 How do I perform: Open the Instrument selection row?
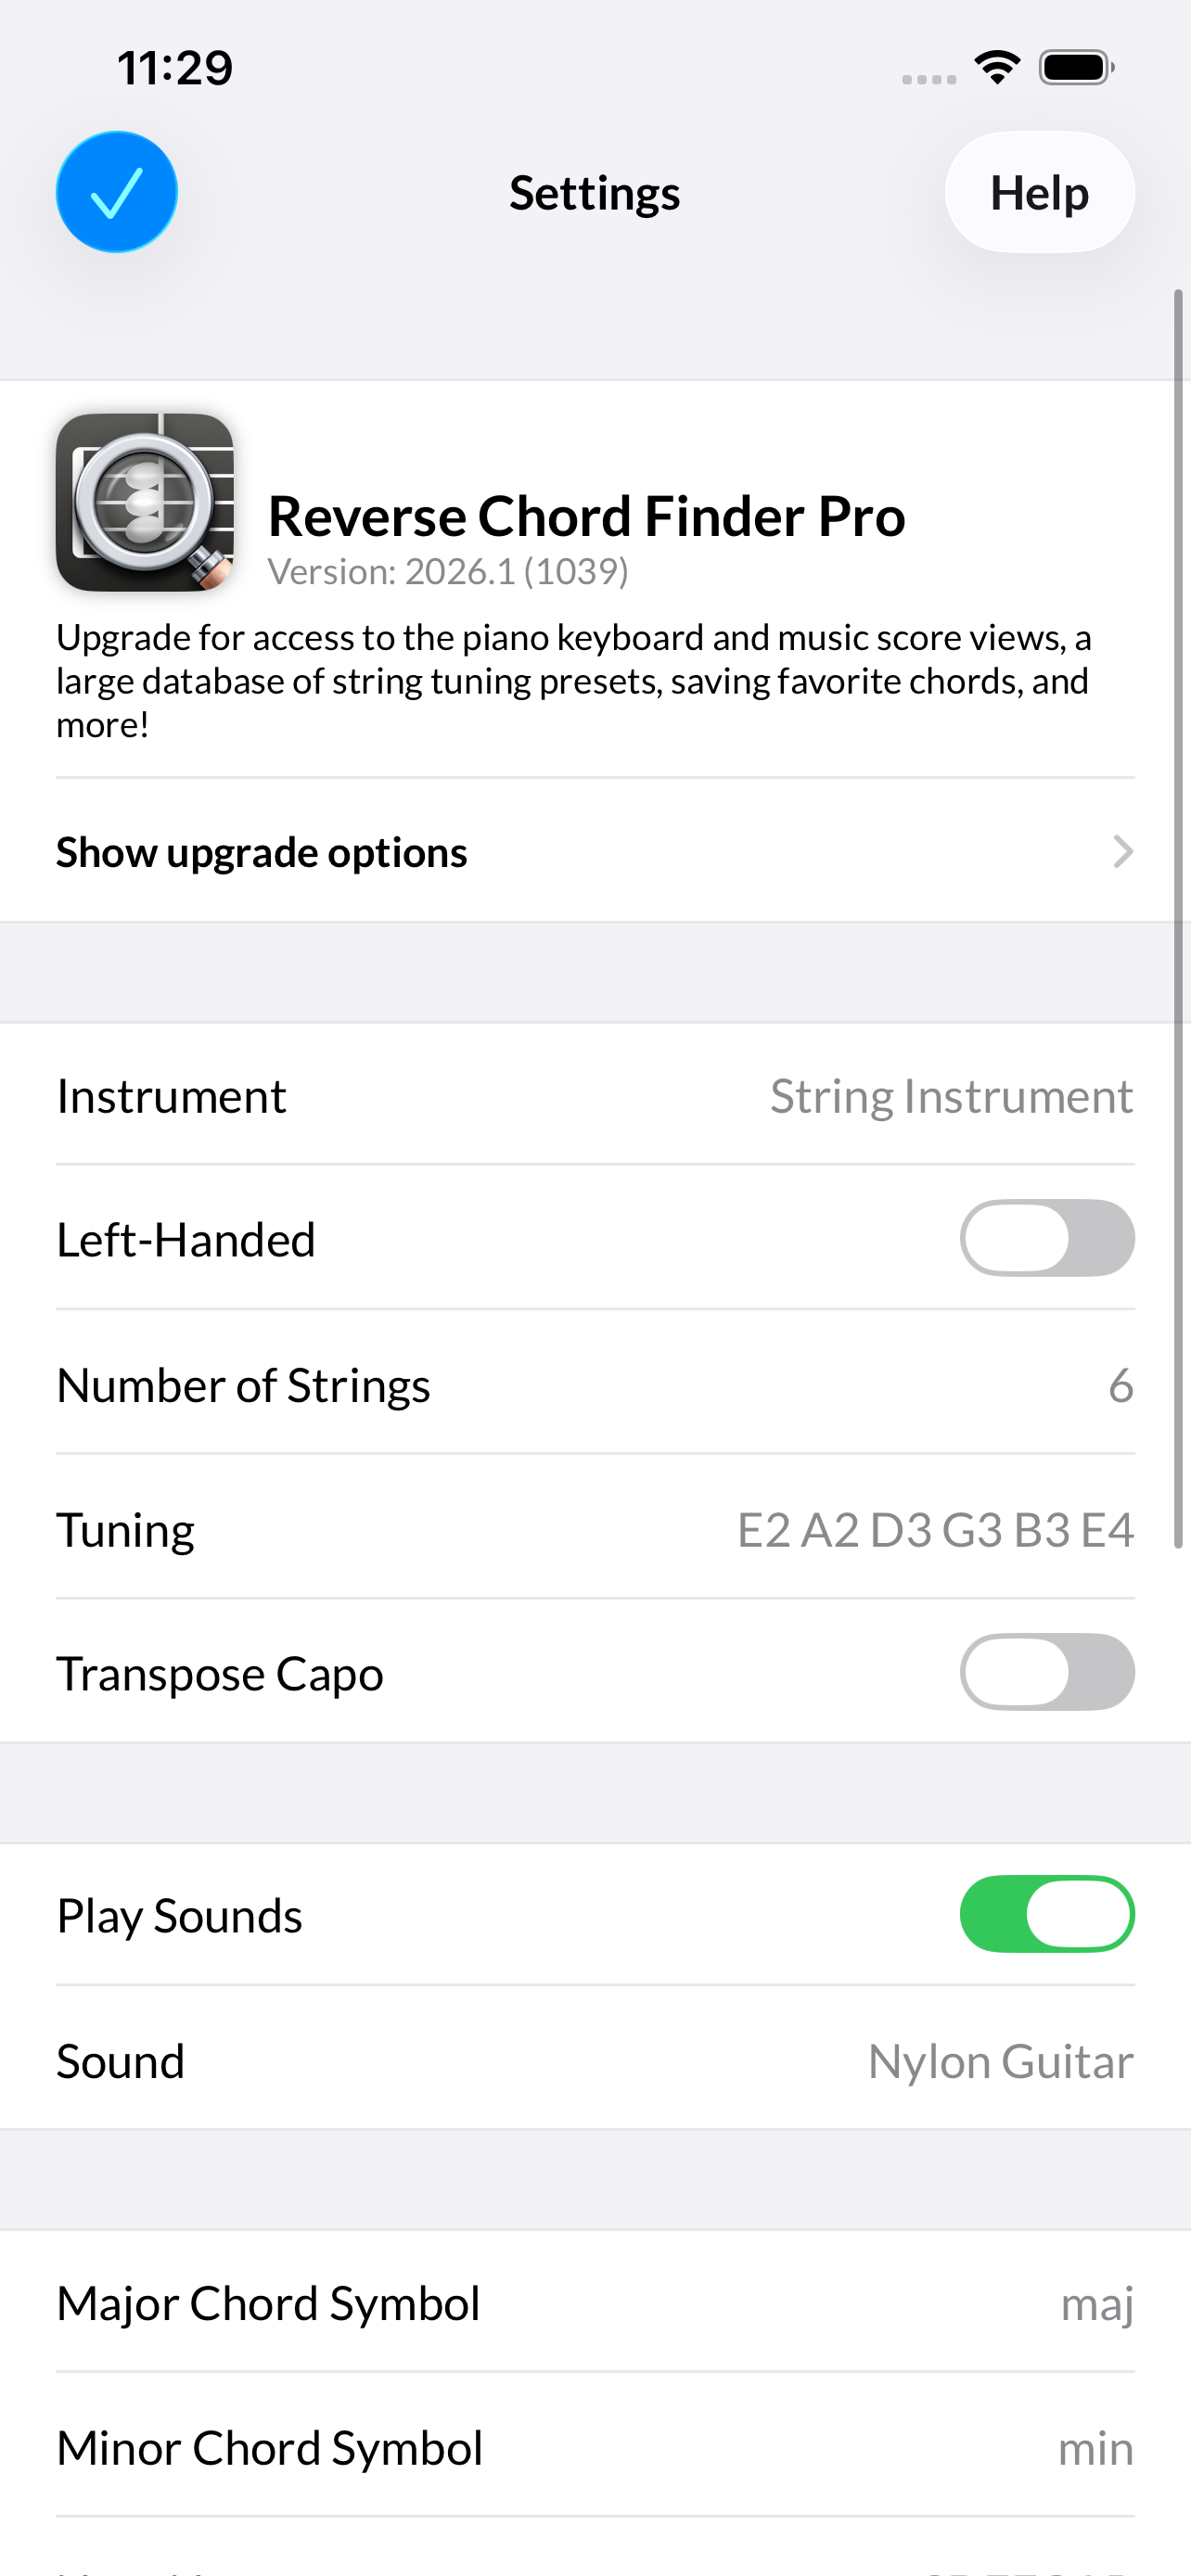(x=595, y=1095)
